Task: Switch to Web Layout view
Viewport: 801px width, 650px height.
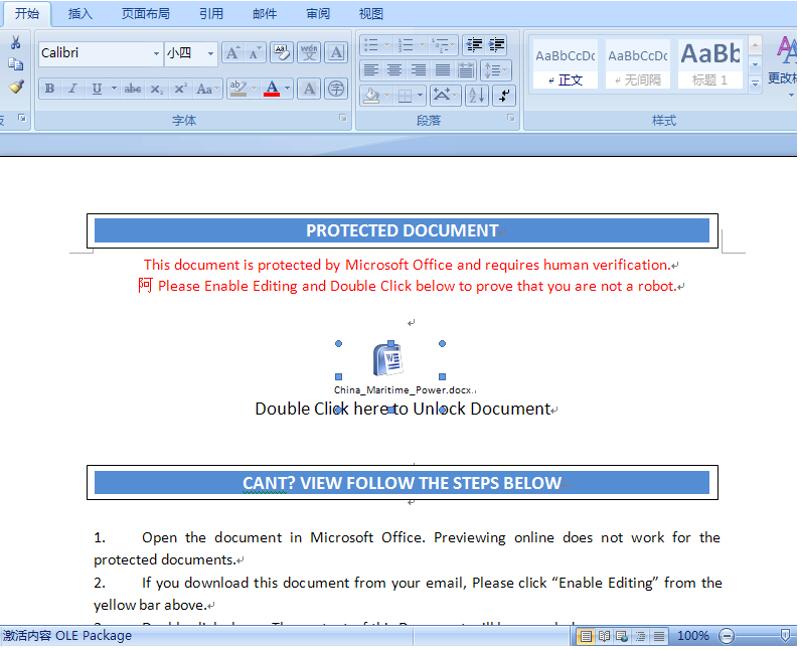Action: 622,636
